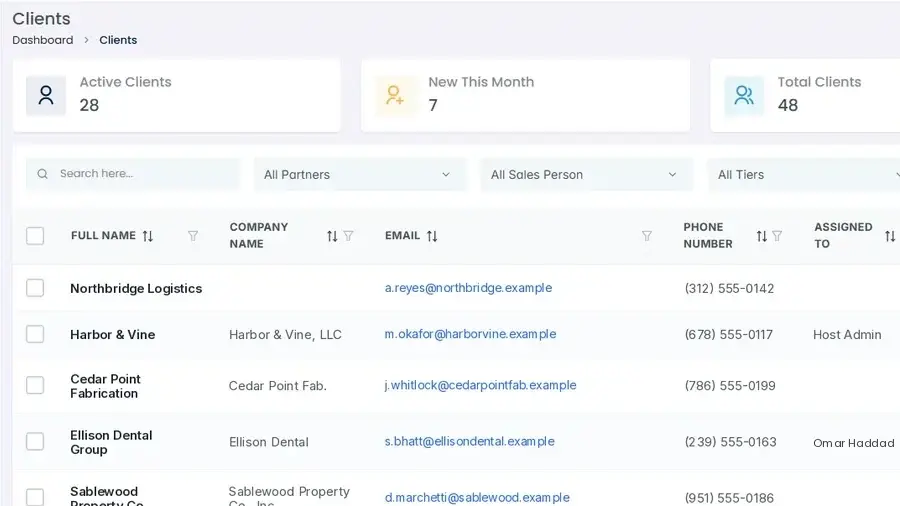Click the Total Clients count 48
Screen dimensions: 900x506
point(788,105)
